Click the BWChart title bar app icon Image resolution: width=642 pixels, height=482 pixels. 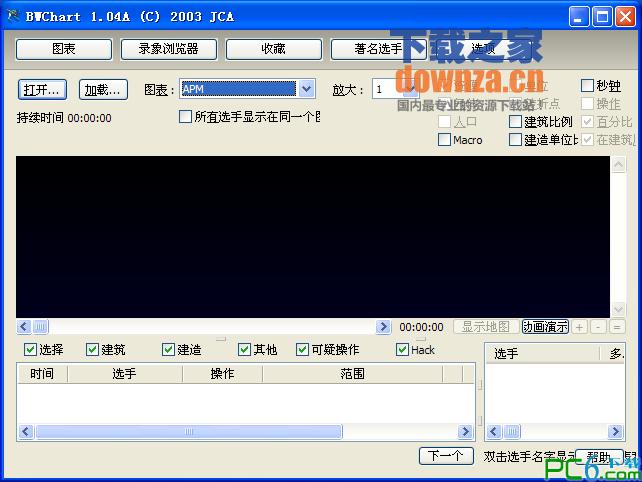(x=13, y=16)
